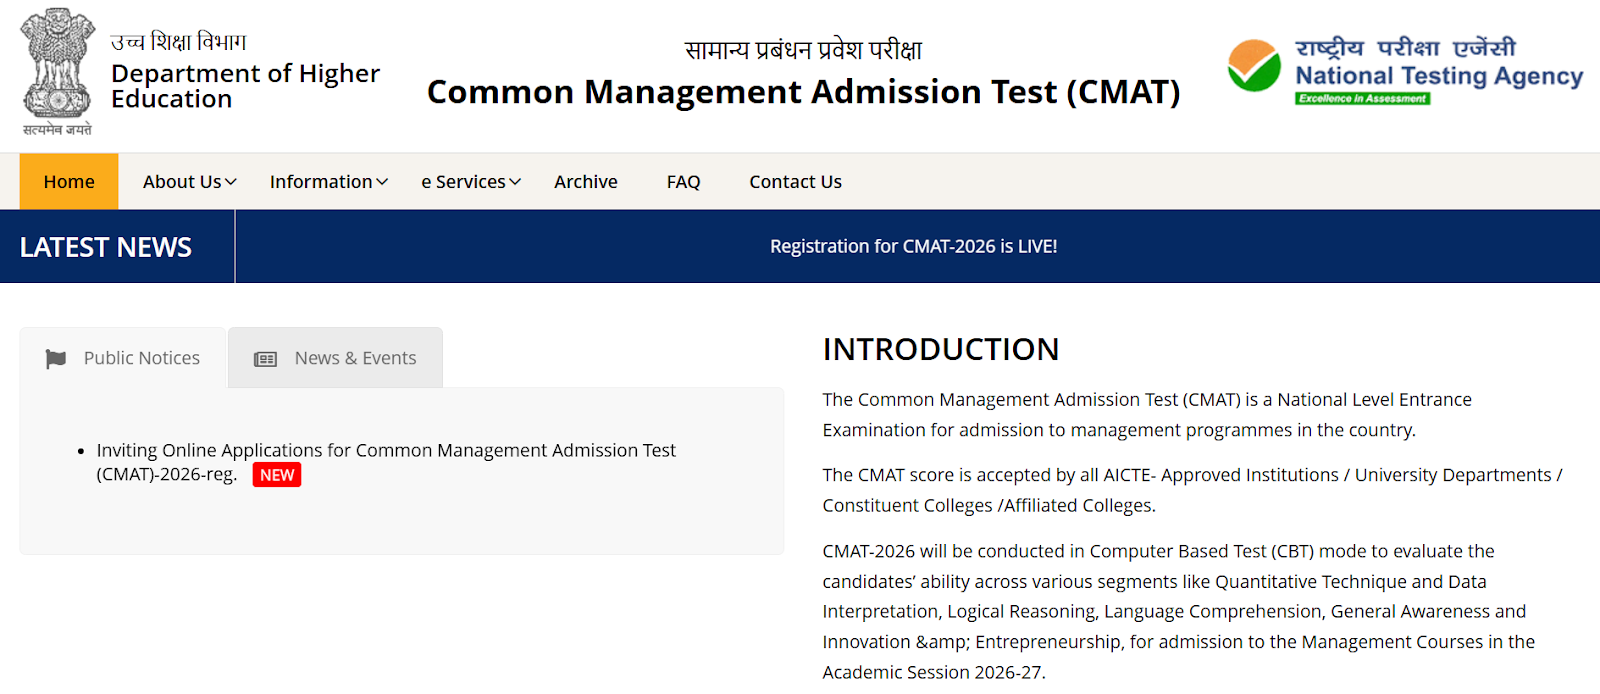Click the flag icon beside Public Notices
Screen dimensions: 1600x694
[56, 357]
